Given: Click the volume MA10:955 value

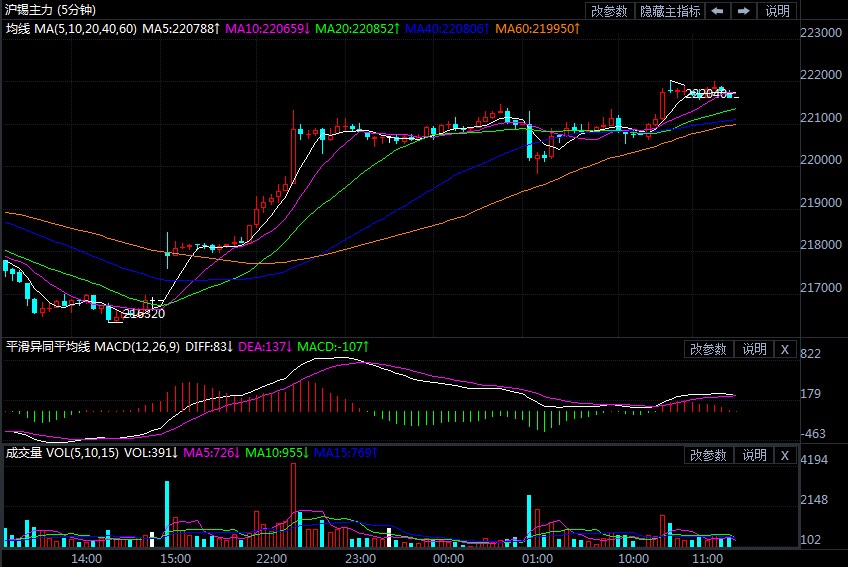Looking at the screenshot, I should 276,453.
